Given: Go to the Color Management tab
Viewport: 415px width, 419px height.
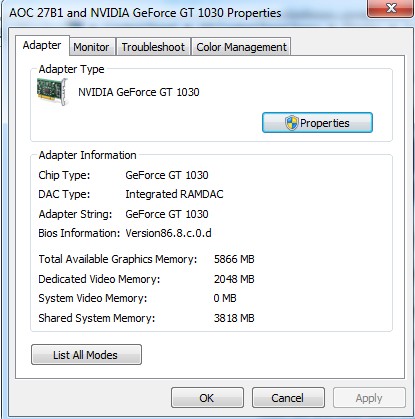Looking at the screenshot, I should 241,47.
